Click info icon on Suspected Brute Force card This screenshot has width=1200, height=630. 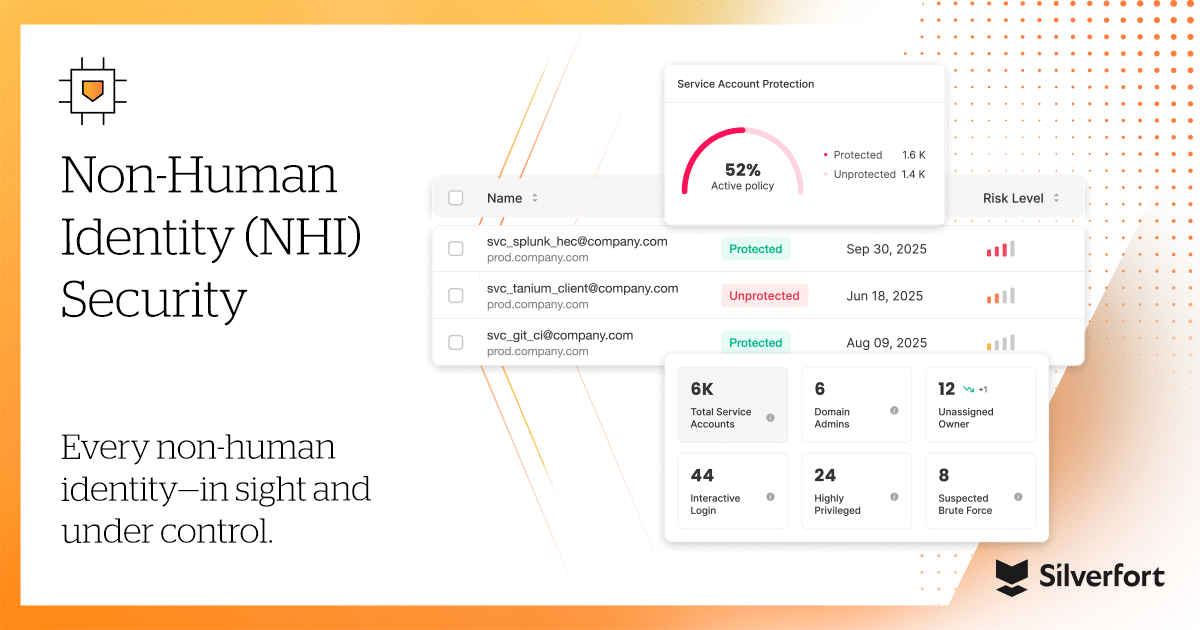click(x=1018, y=497)
